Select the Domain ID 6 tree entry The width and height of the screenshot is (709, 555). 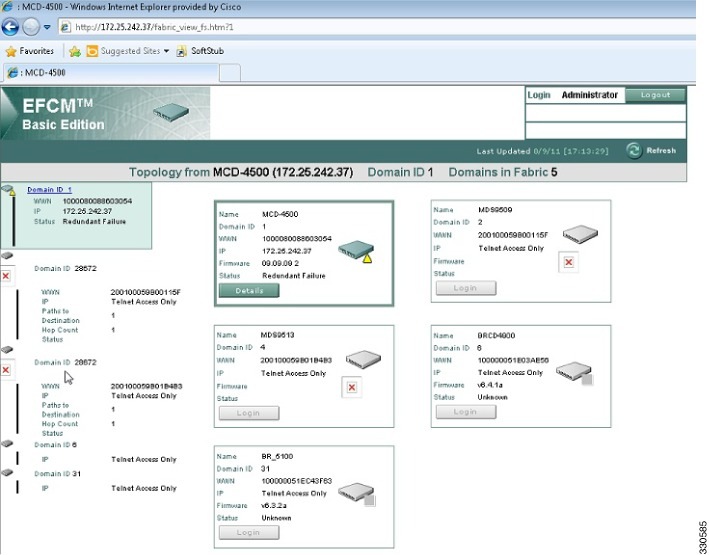click(55, 445)
